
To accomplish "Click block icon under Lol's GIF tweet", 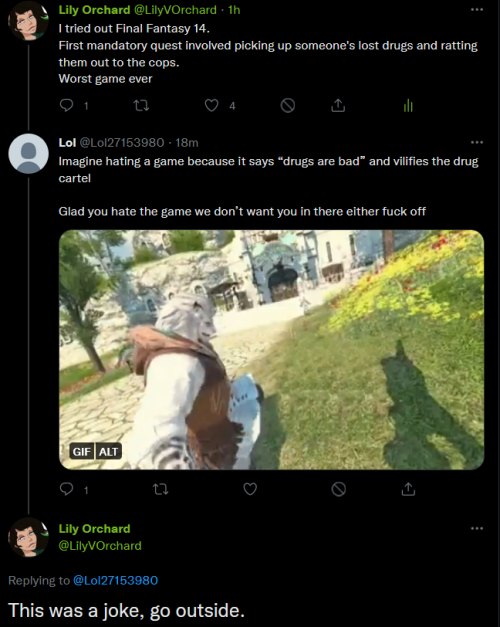I will (x=338, y=489).
